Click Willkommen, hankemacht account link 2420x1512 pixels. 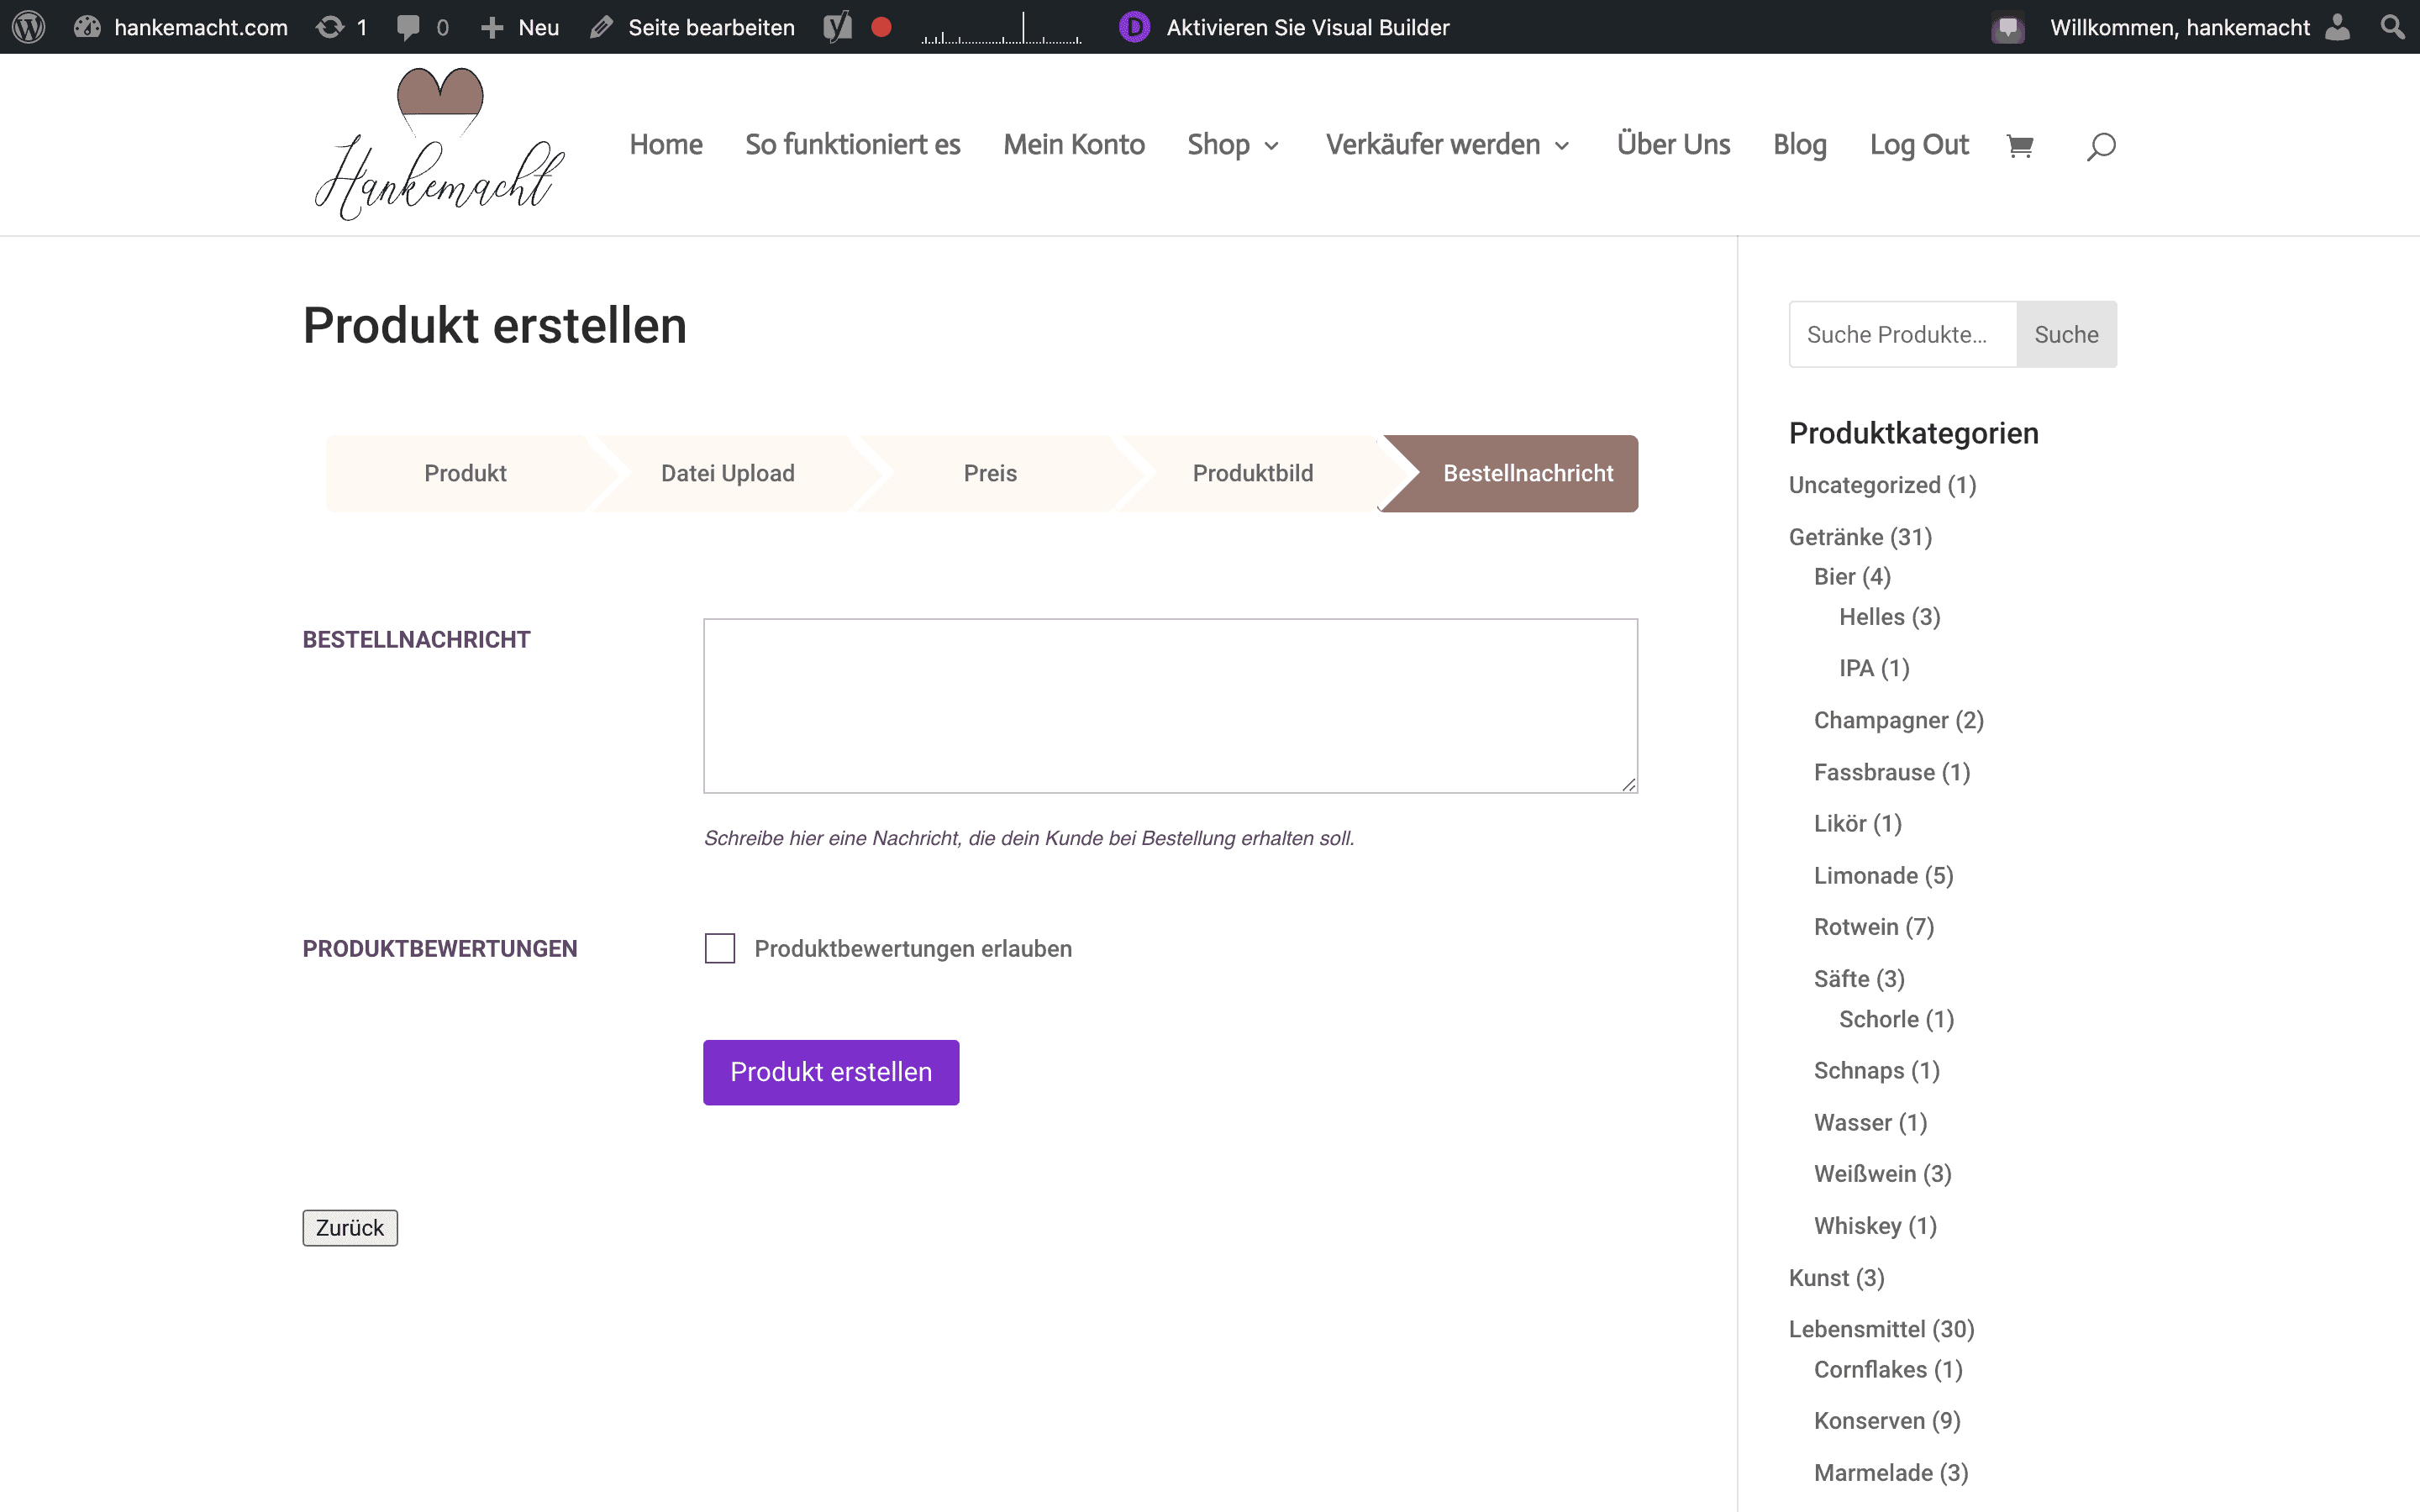(2180, 27)
